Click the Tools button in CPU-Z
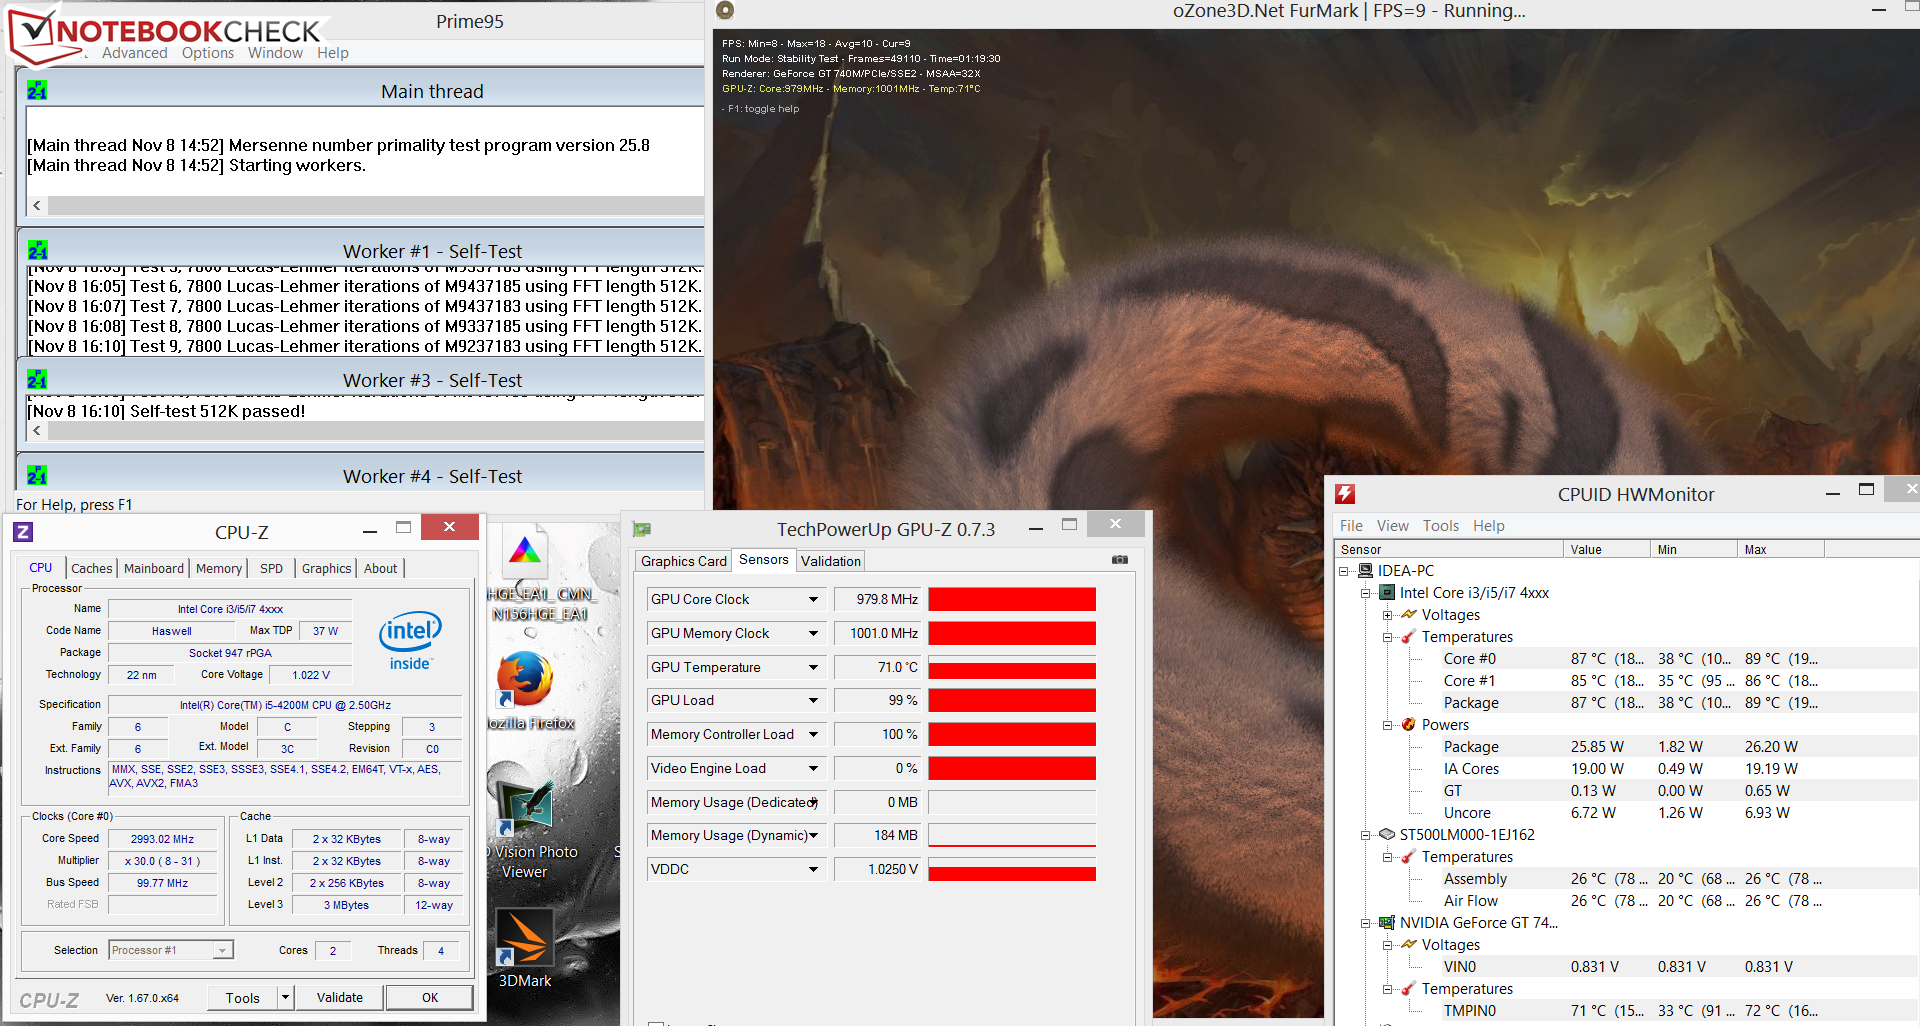The width and height of the screenshot is (1920, 1026). [x=243, y=997]
